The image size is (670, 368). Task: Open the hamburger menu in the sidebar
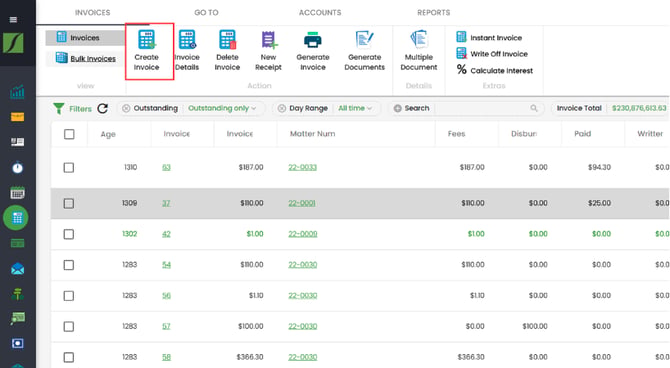pyautogui.click(x=13, y=20)
